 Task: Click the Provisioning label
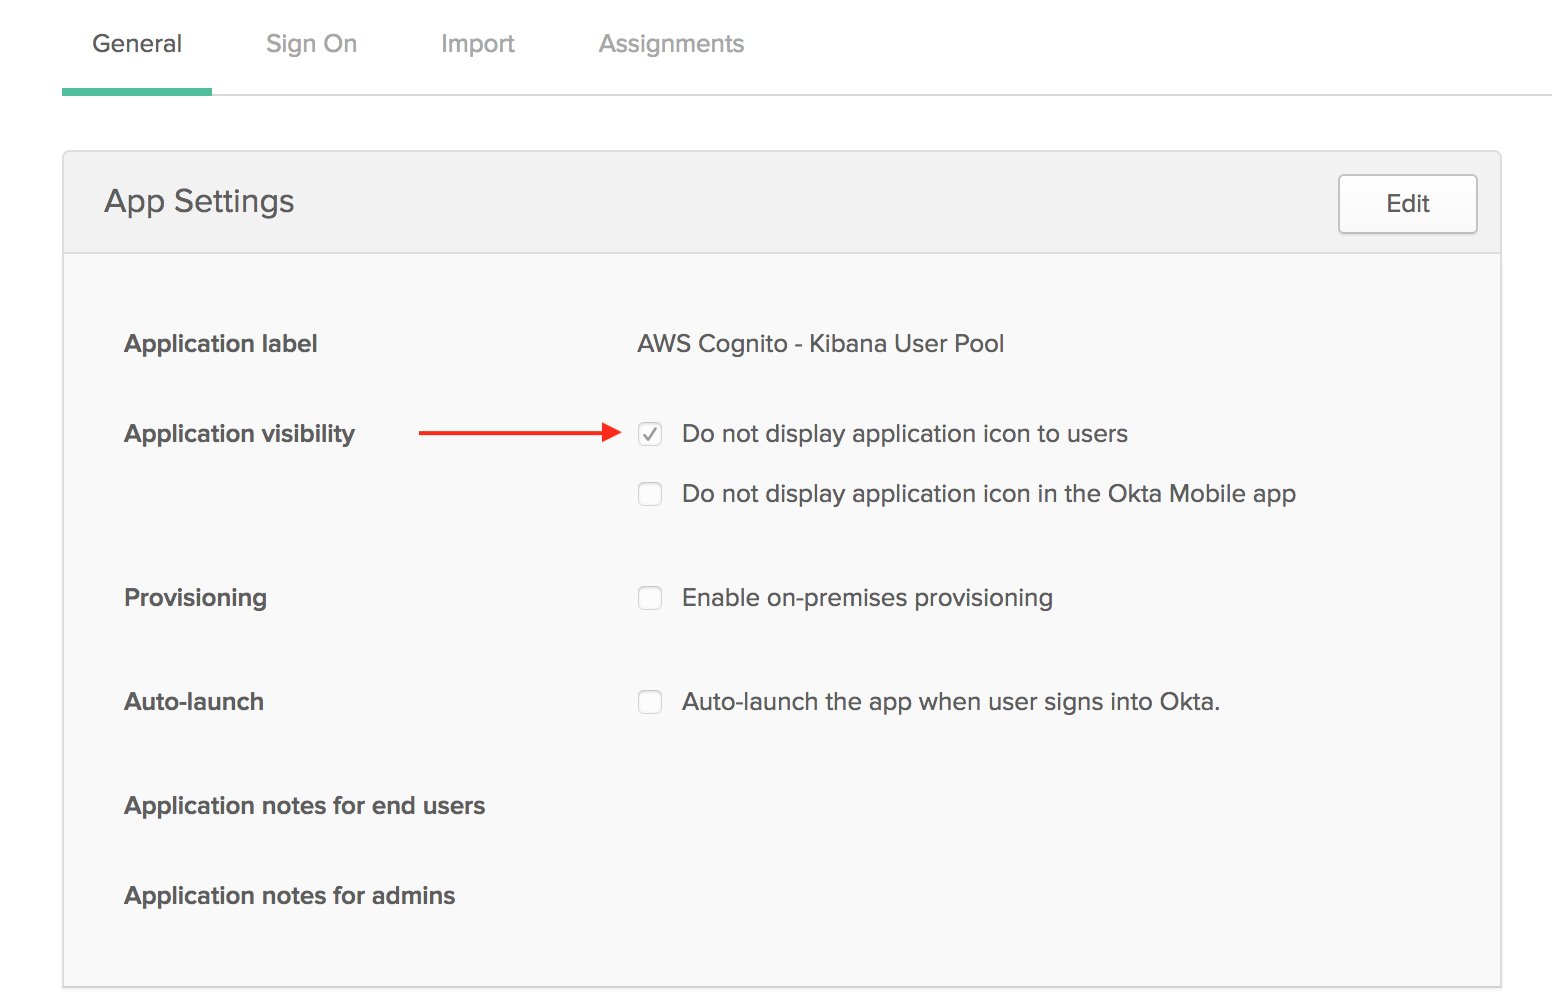tap(195, 598)
